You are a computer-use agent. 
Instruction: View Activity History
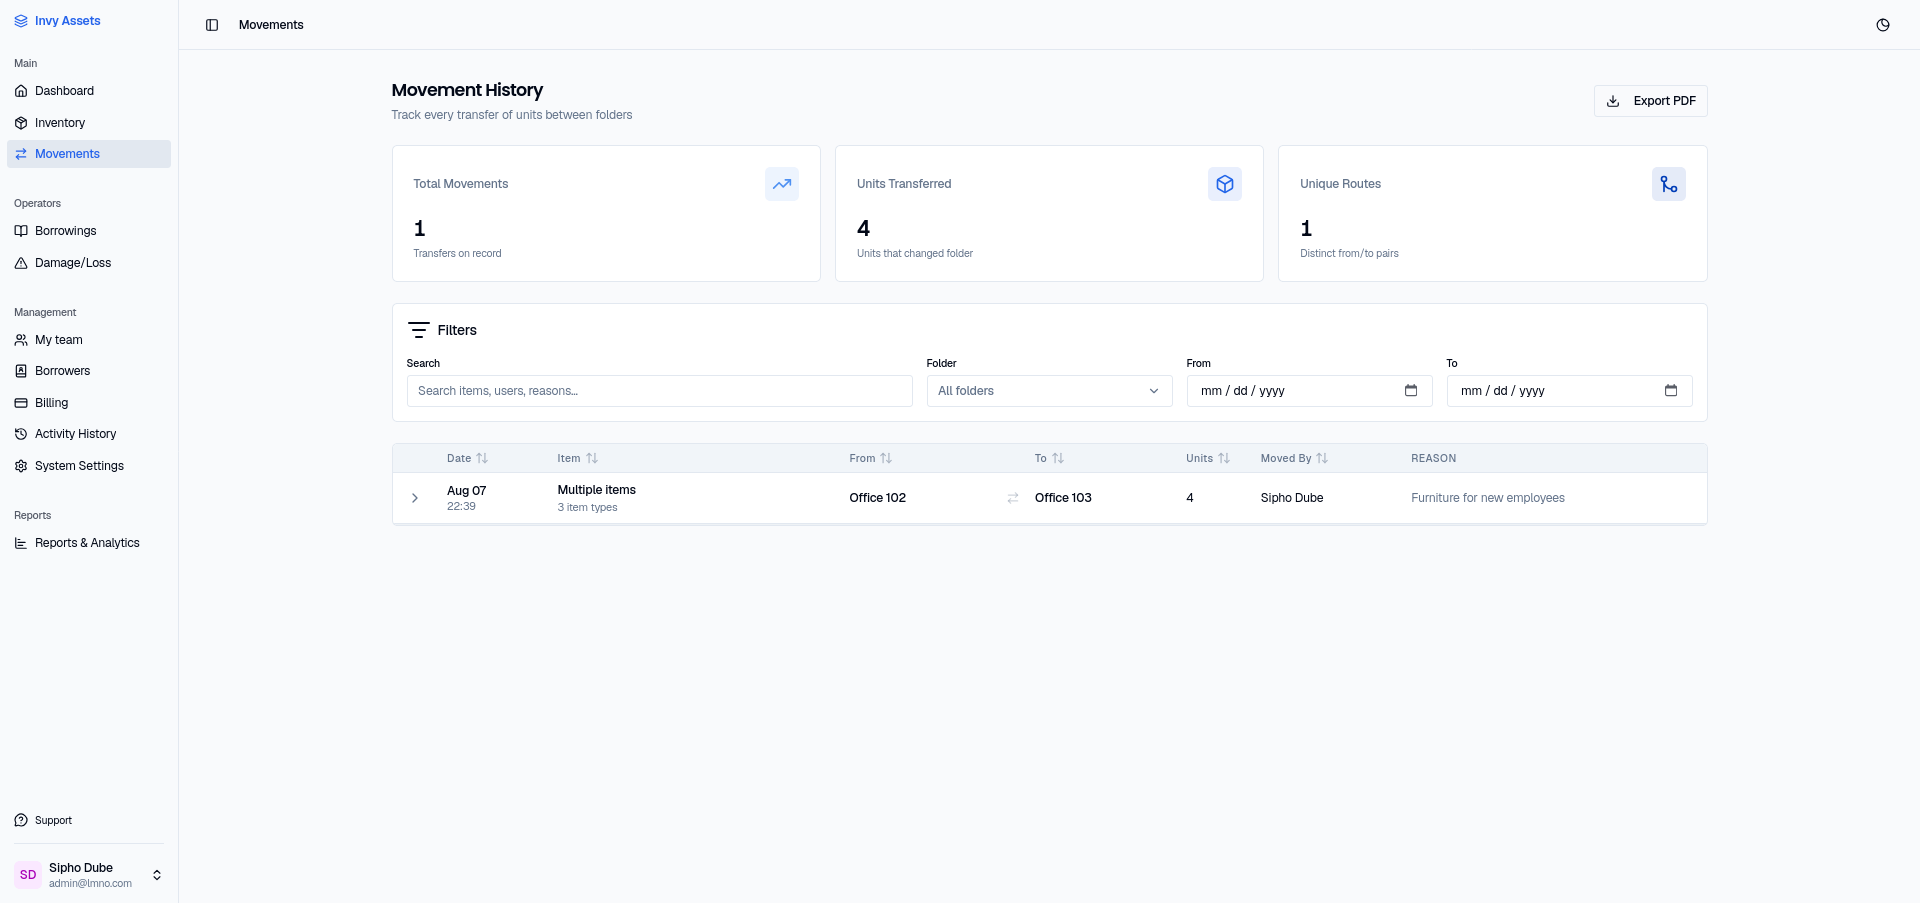click(89, 434)
